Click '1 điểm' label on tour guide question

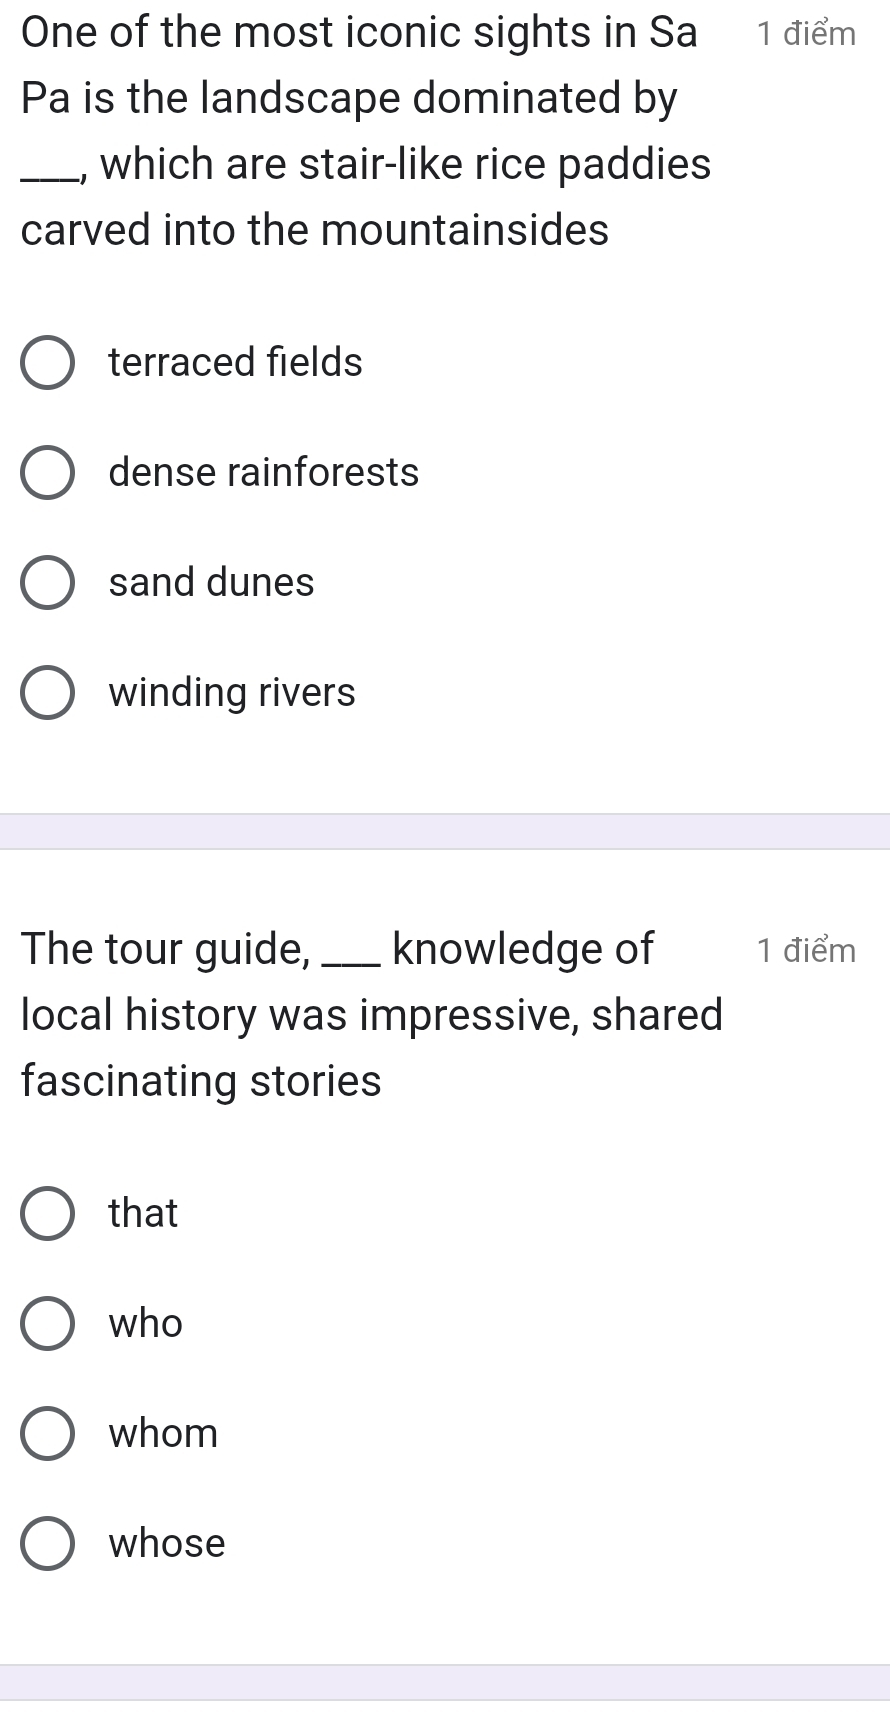[806, 950]
